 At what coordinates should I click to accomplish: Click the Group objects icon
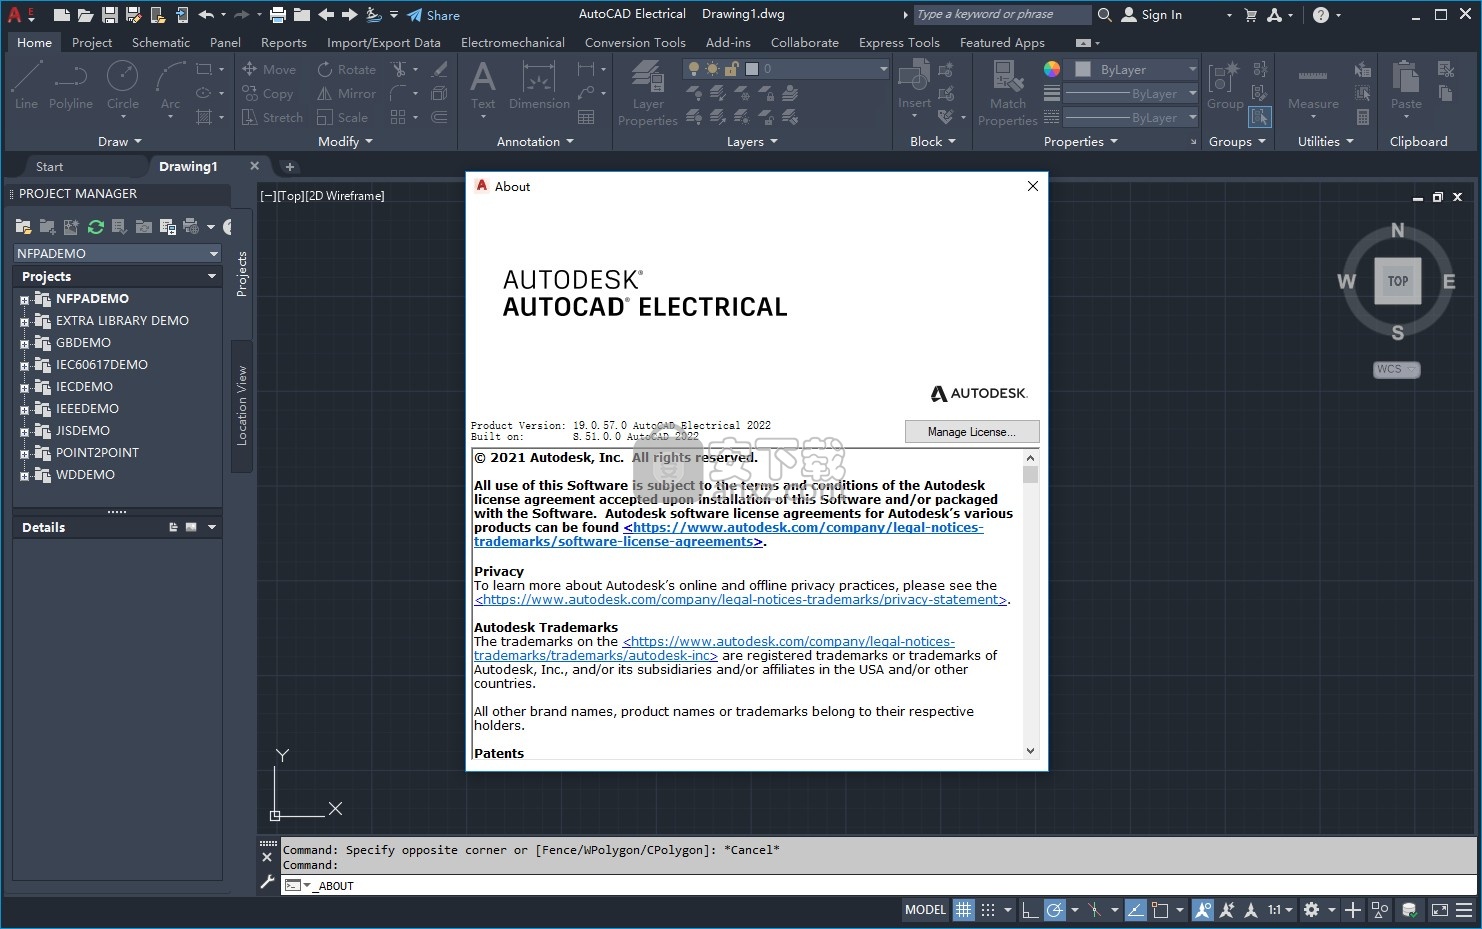click(1225, 85)
